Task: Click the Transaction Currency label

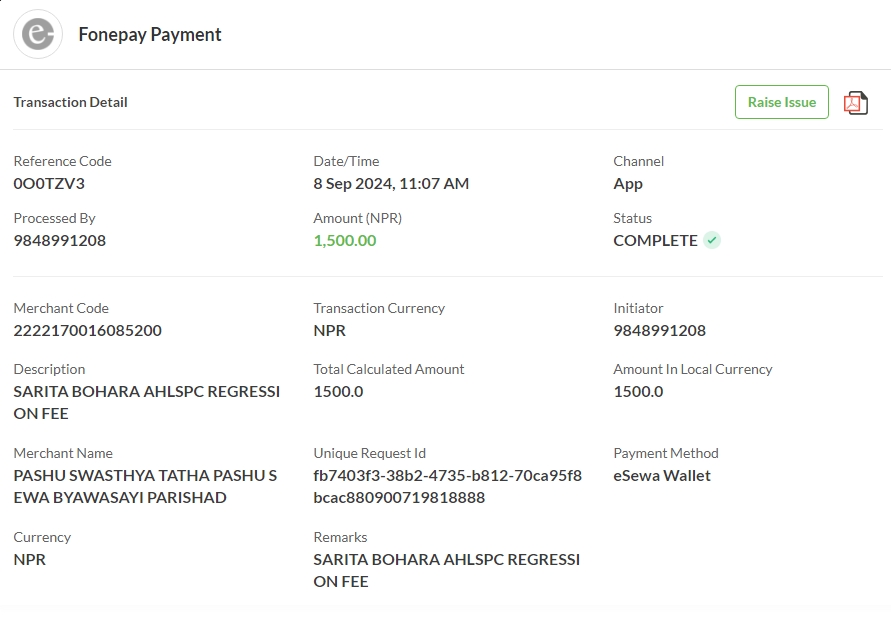Action: [x=379, y=308]
